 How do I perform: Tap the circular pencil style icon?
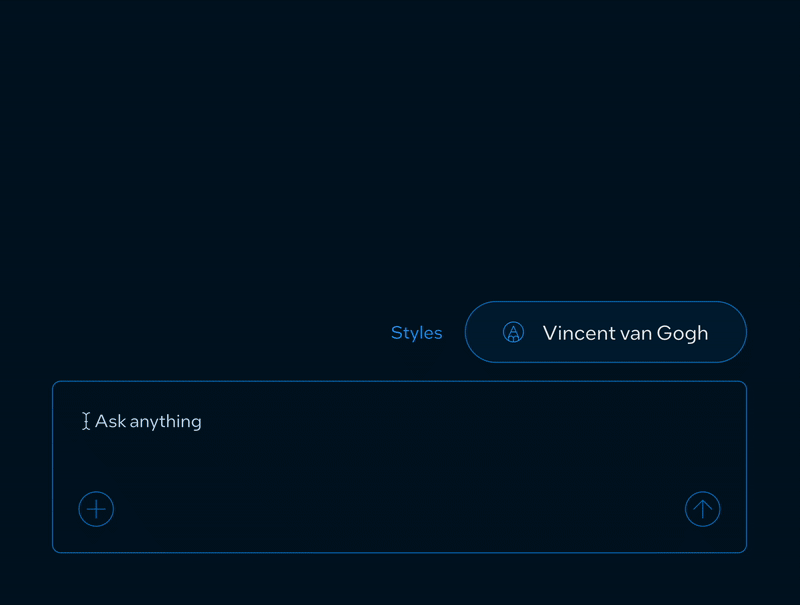coord(513,333)
